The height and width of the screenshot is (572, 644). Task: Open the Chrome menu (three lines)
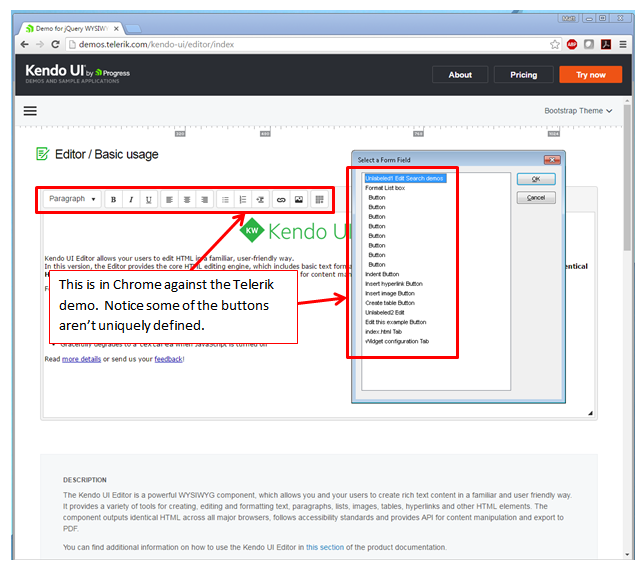[x=623, y=44]
